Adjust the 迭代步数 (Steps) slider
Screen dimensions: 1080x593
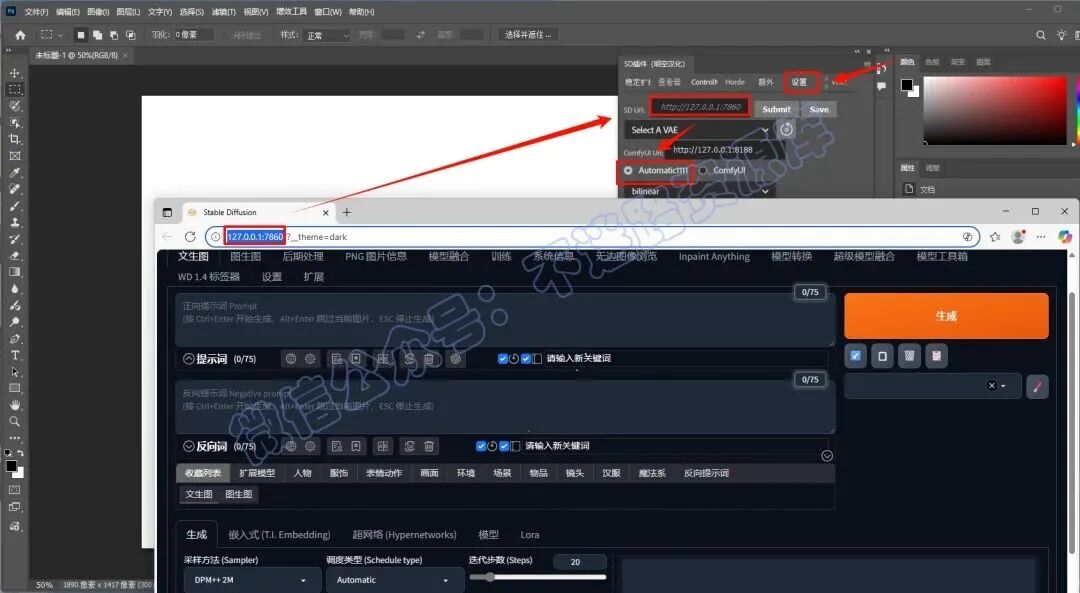[537, 577]
